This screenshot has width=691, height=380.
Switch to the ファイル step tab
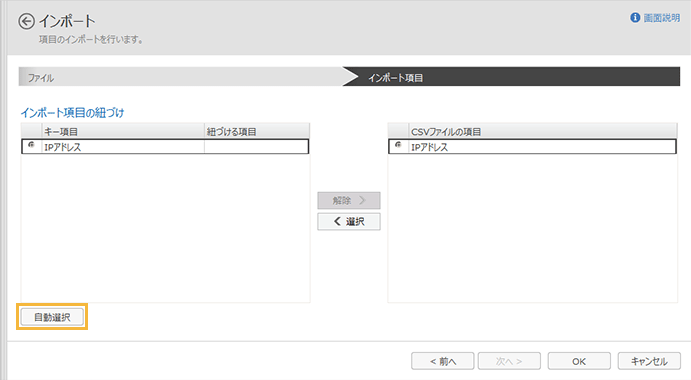181,77
